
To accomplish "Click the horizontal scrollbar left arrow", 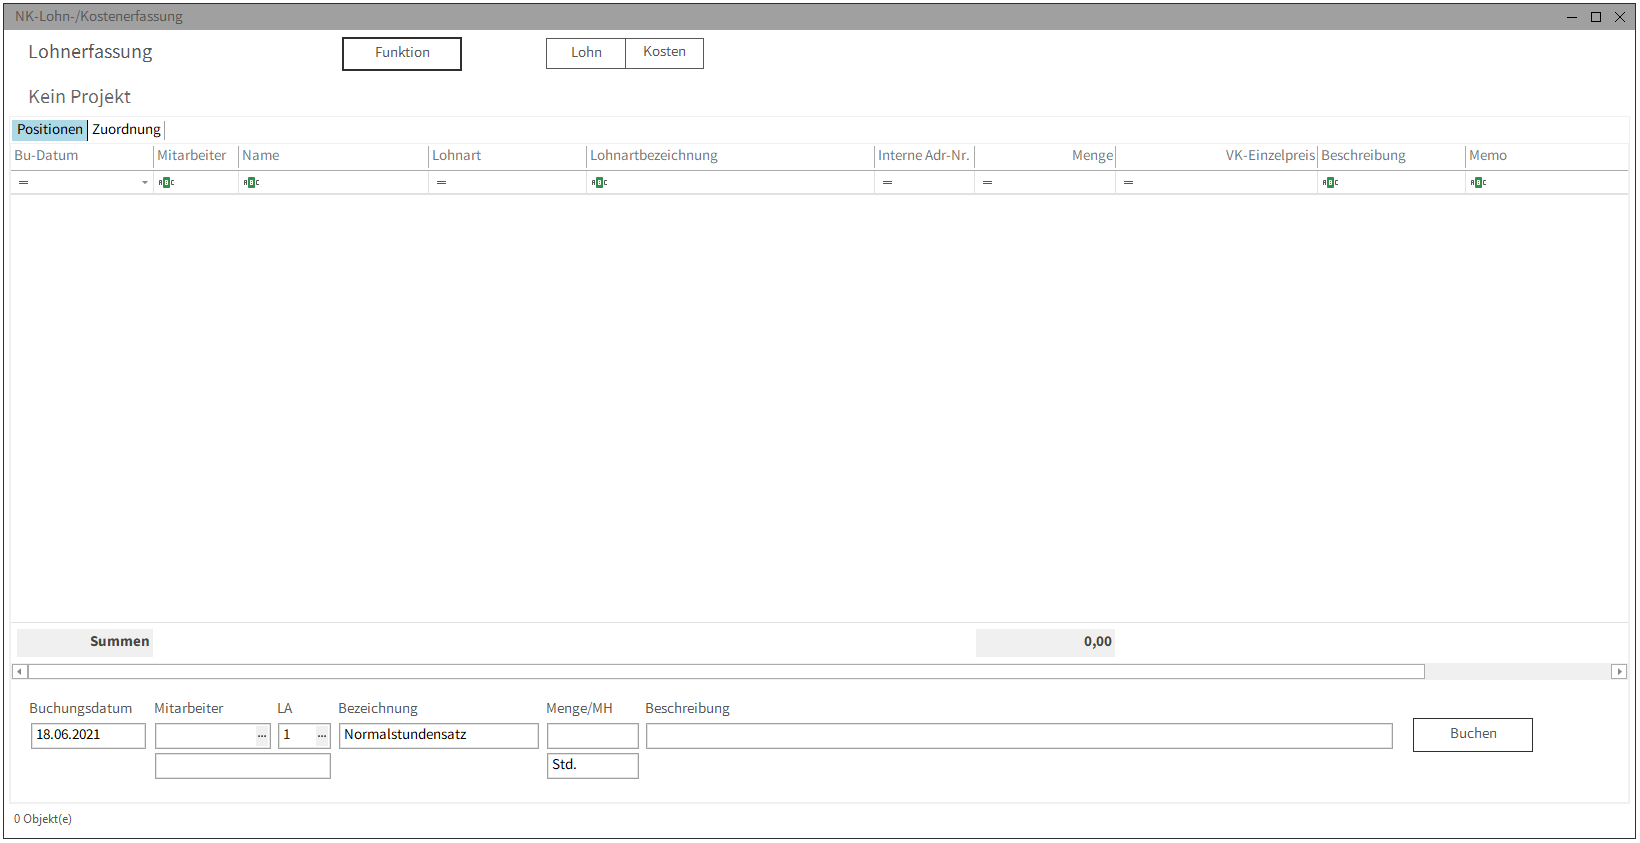I will pyautogui.click(x=19, y=672).
